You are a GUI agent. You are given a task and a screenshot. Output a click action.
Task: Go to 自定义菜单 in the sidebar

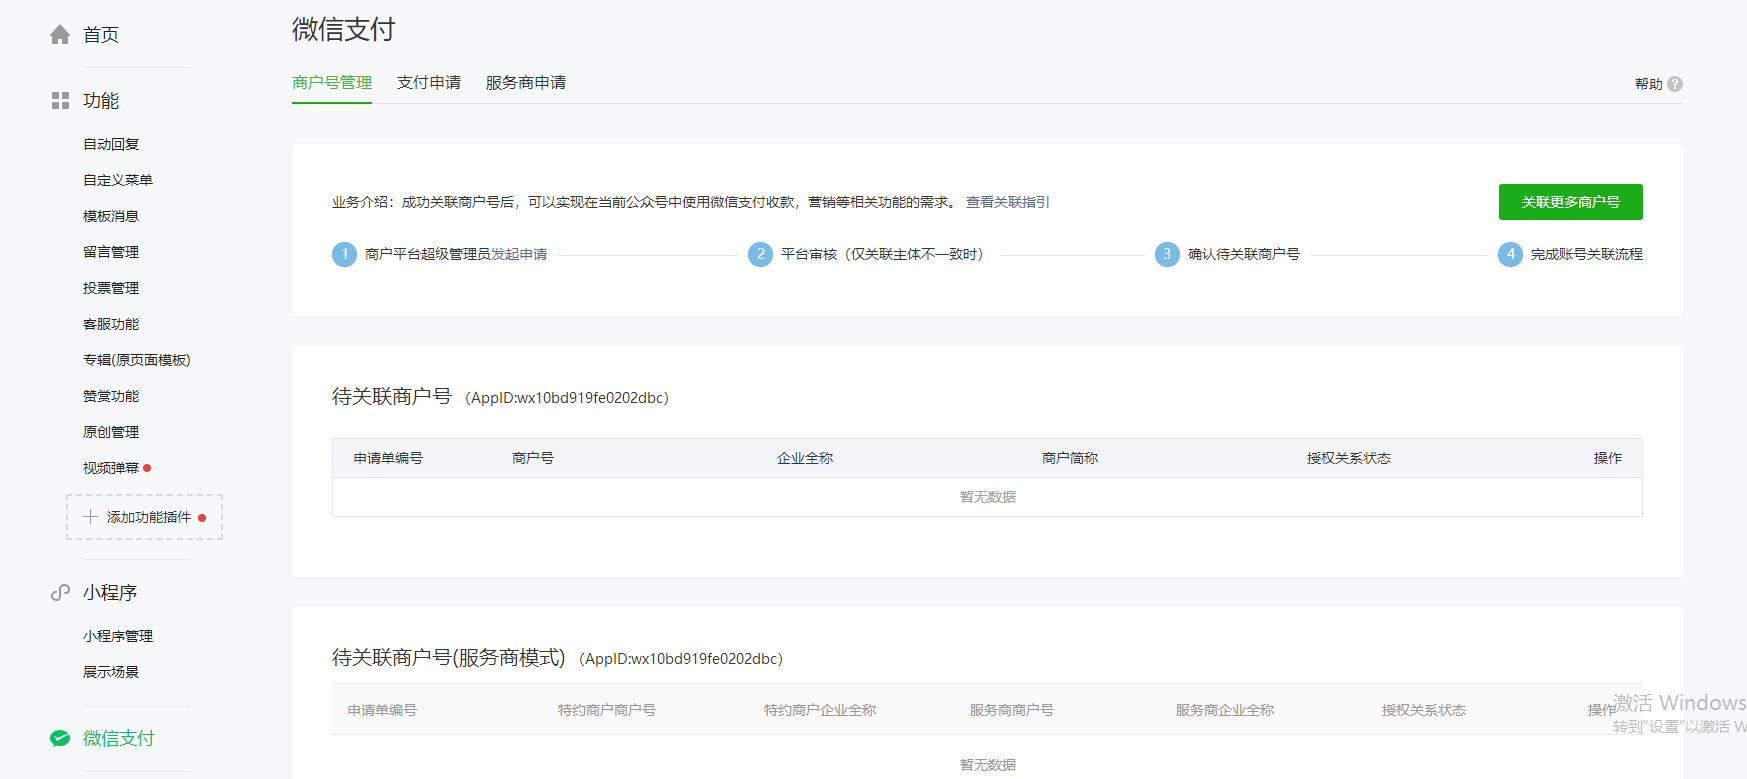tap(118, 180)
